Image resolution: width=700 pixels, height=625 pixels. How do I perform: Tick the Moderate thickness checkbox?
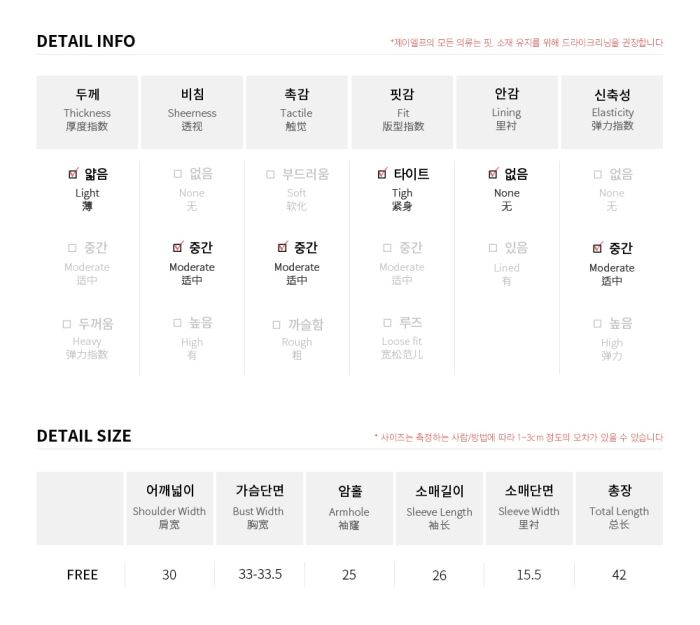[72, 248]
